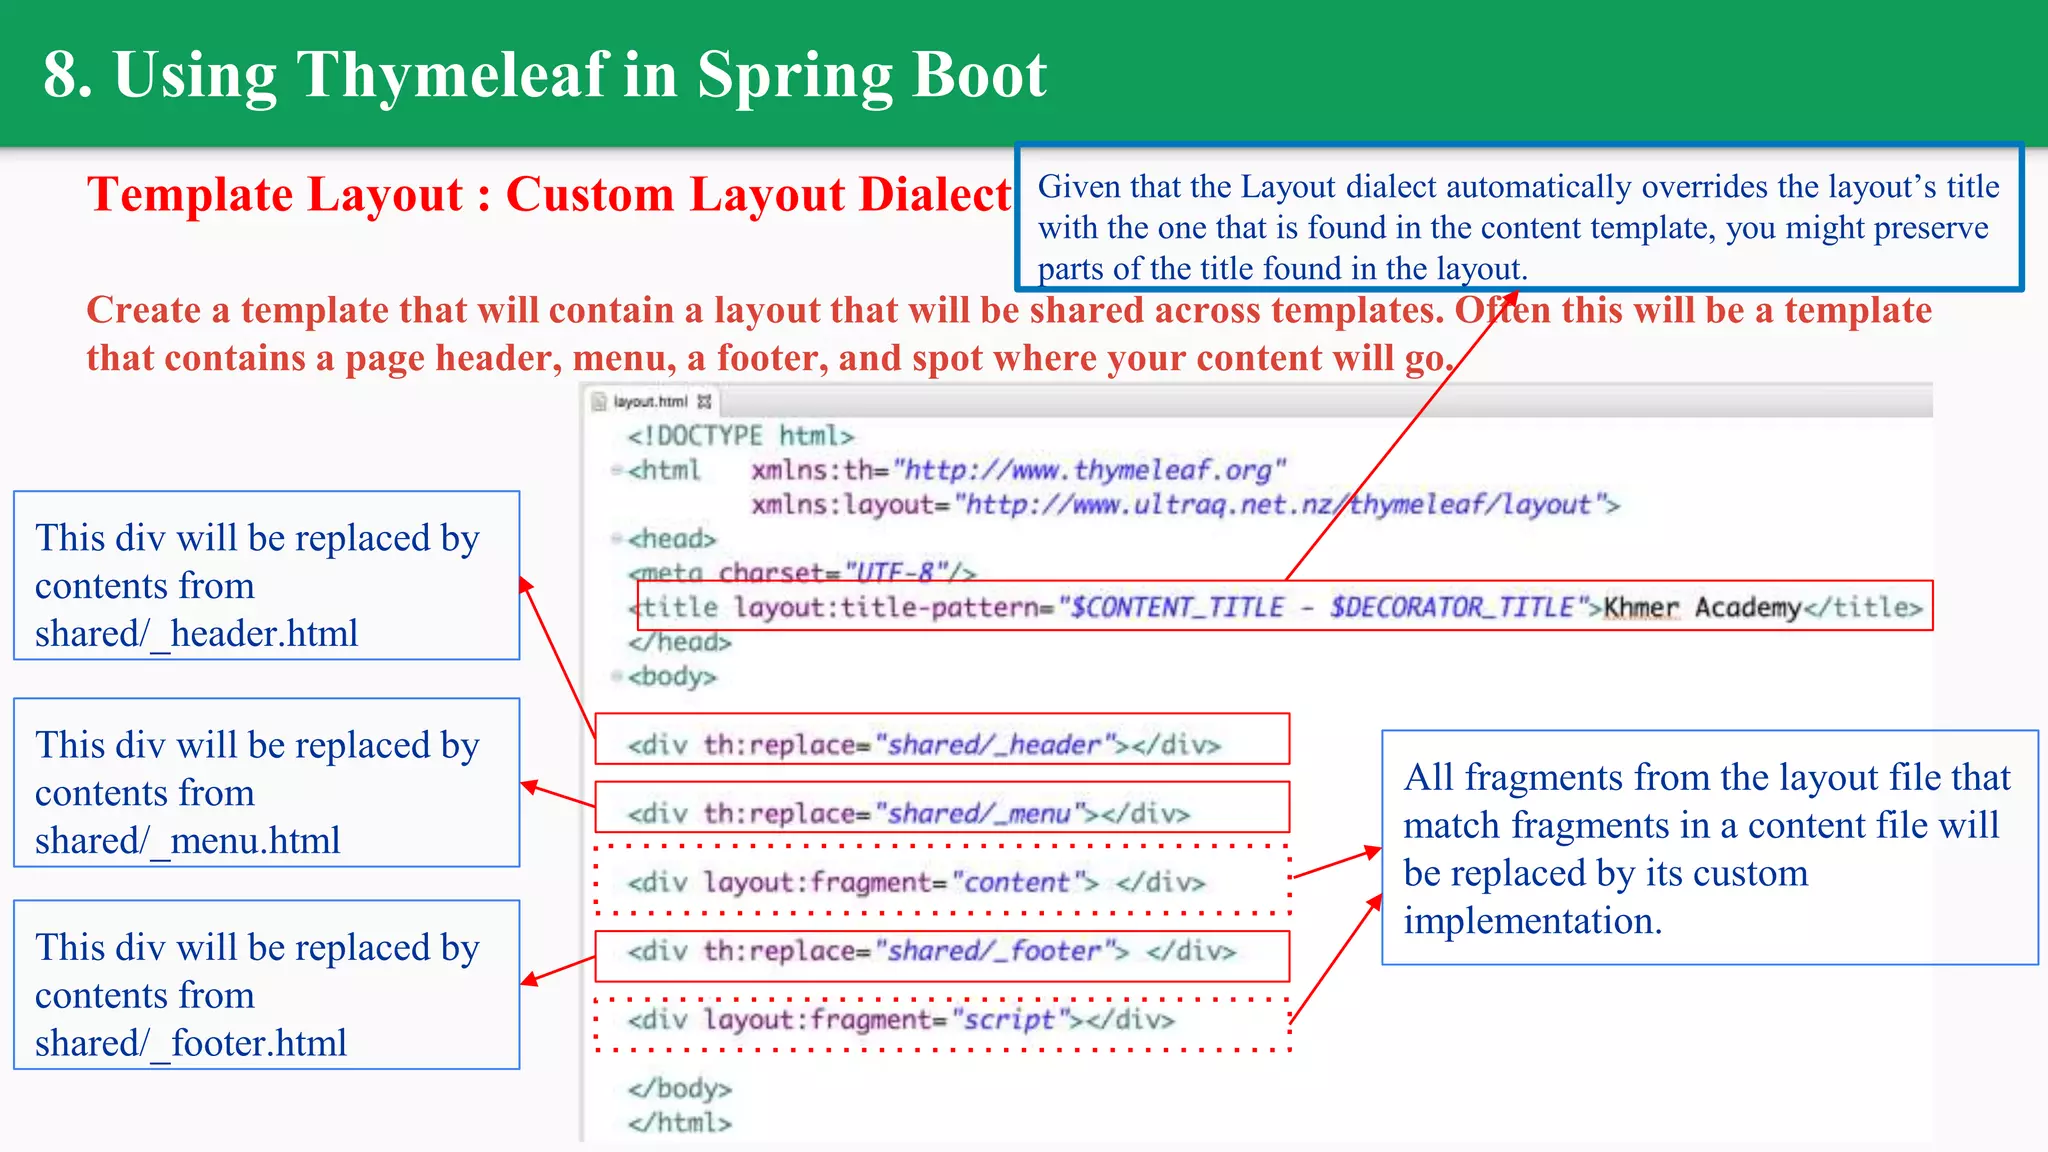2048x1152 pixels.
Task: Click the layout:fragment content div line
Action: point(916,882)
